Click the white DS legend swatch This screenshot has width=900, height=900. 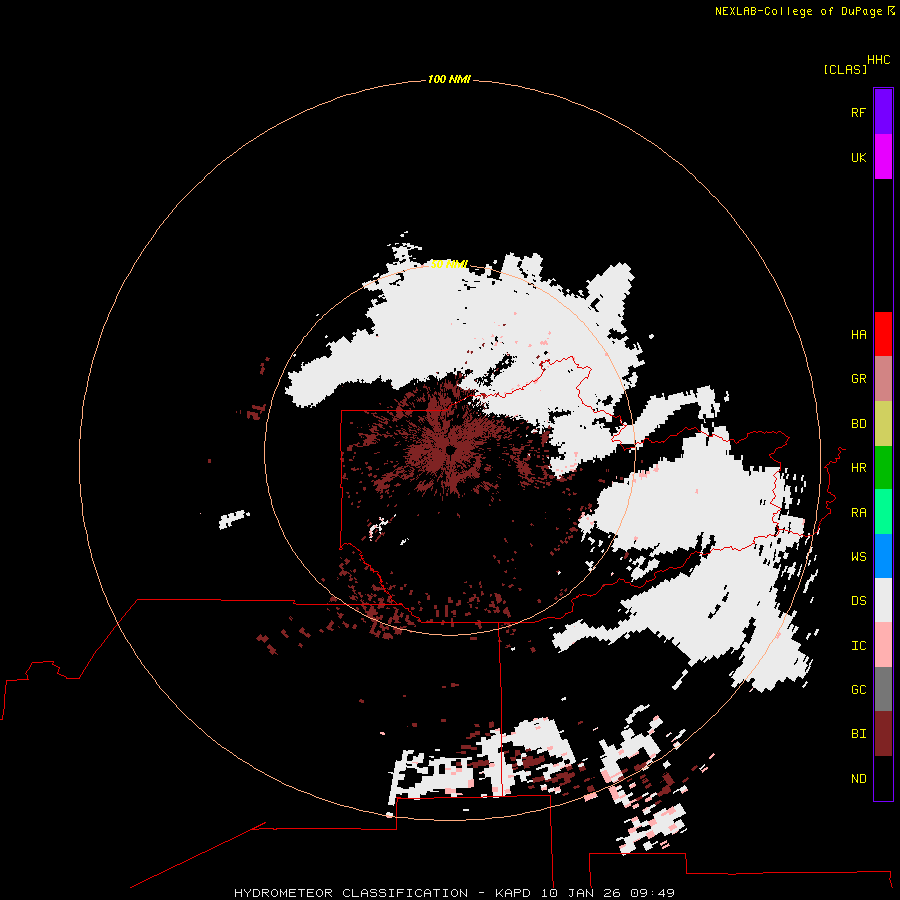click(883, 600)
